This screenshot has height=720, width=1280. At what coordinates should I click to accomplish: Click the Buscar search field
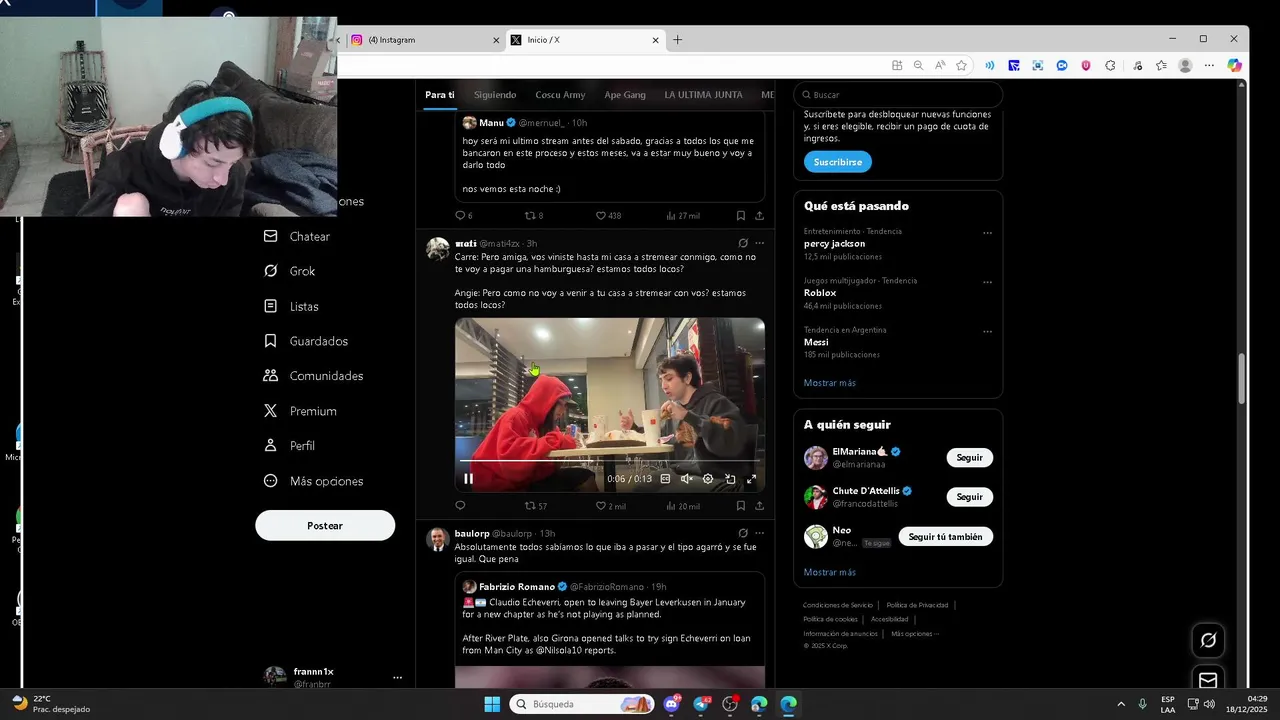898,95
